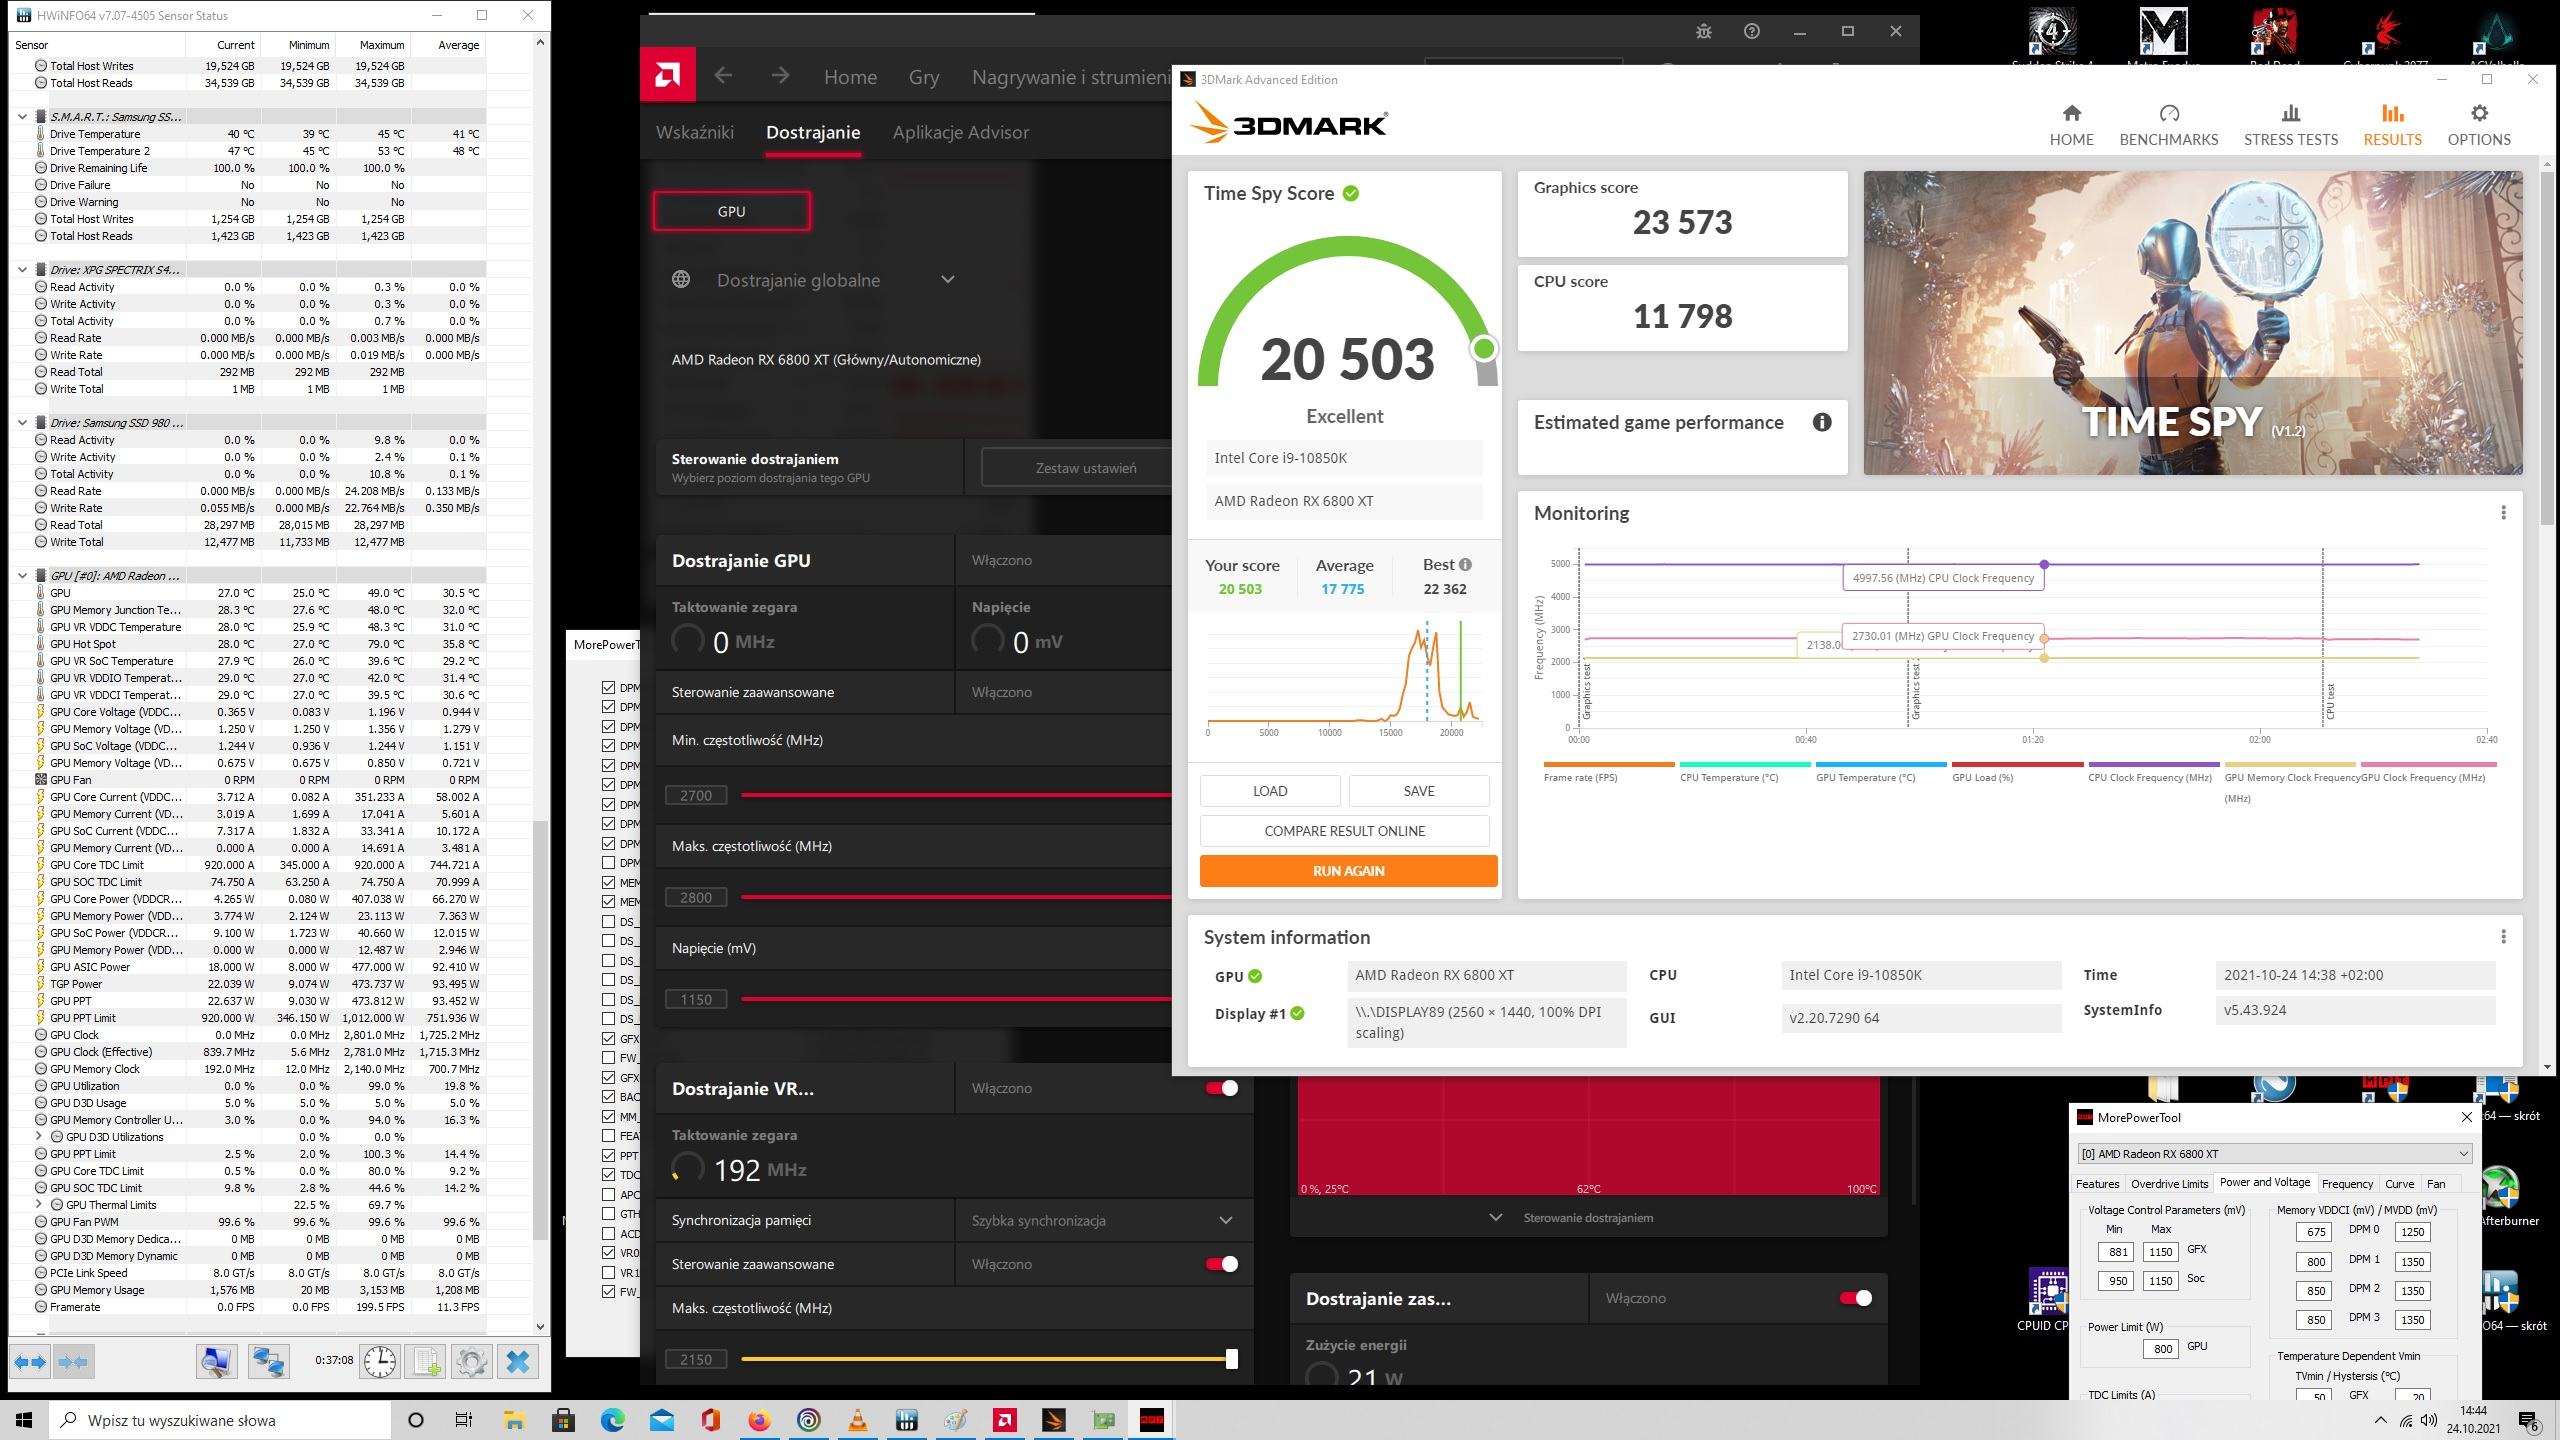2574x1440 pixels.
Task: Collapse the Drive: XPG SPECTRIX group
Action: [x=23, y=270]
